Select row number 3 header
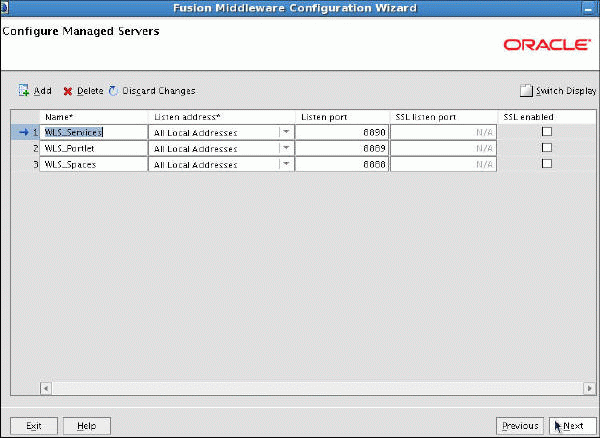Image resolution: width=600 pixels, height=438 pixels. tap(25, 164)
